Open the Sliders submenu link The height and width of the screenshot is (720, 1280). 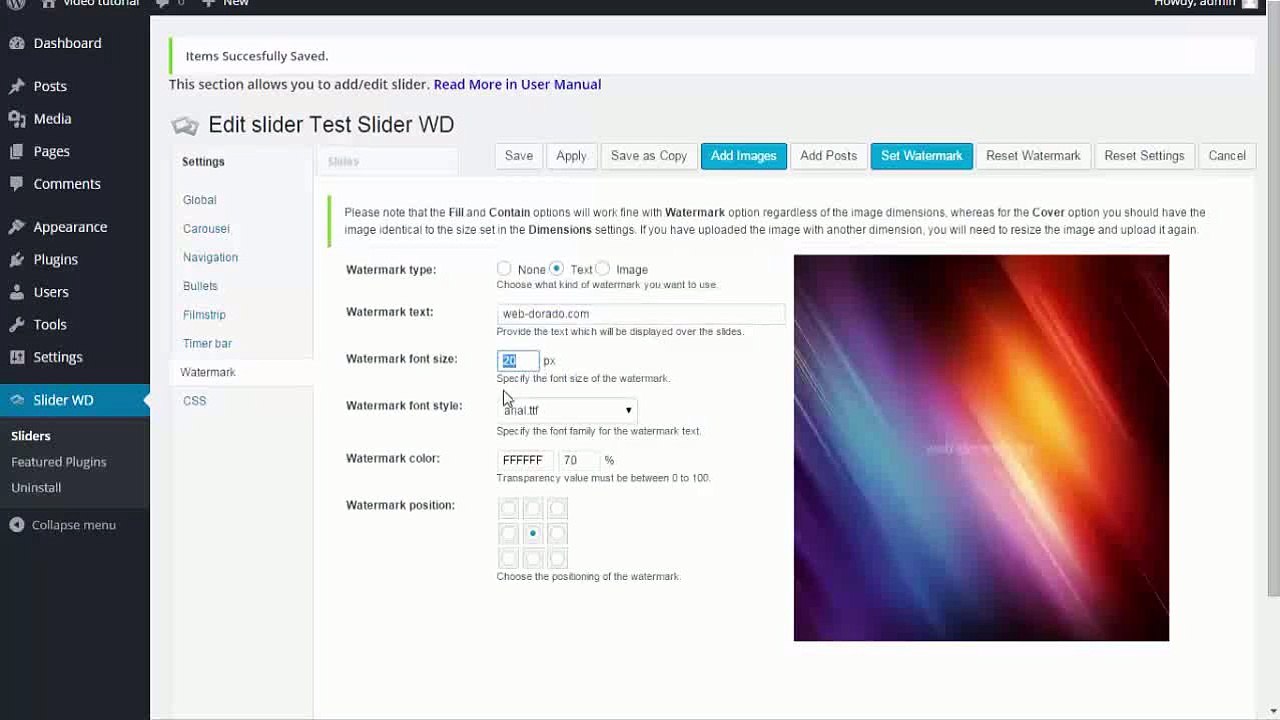[x=31, y=436]
